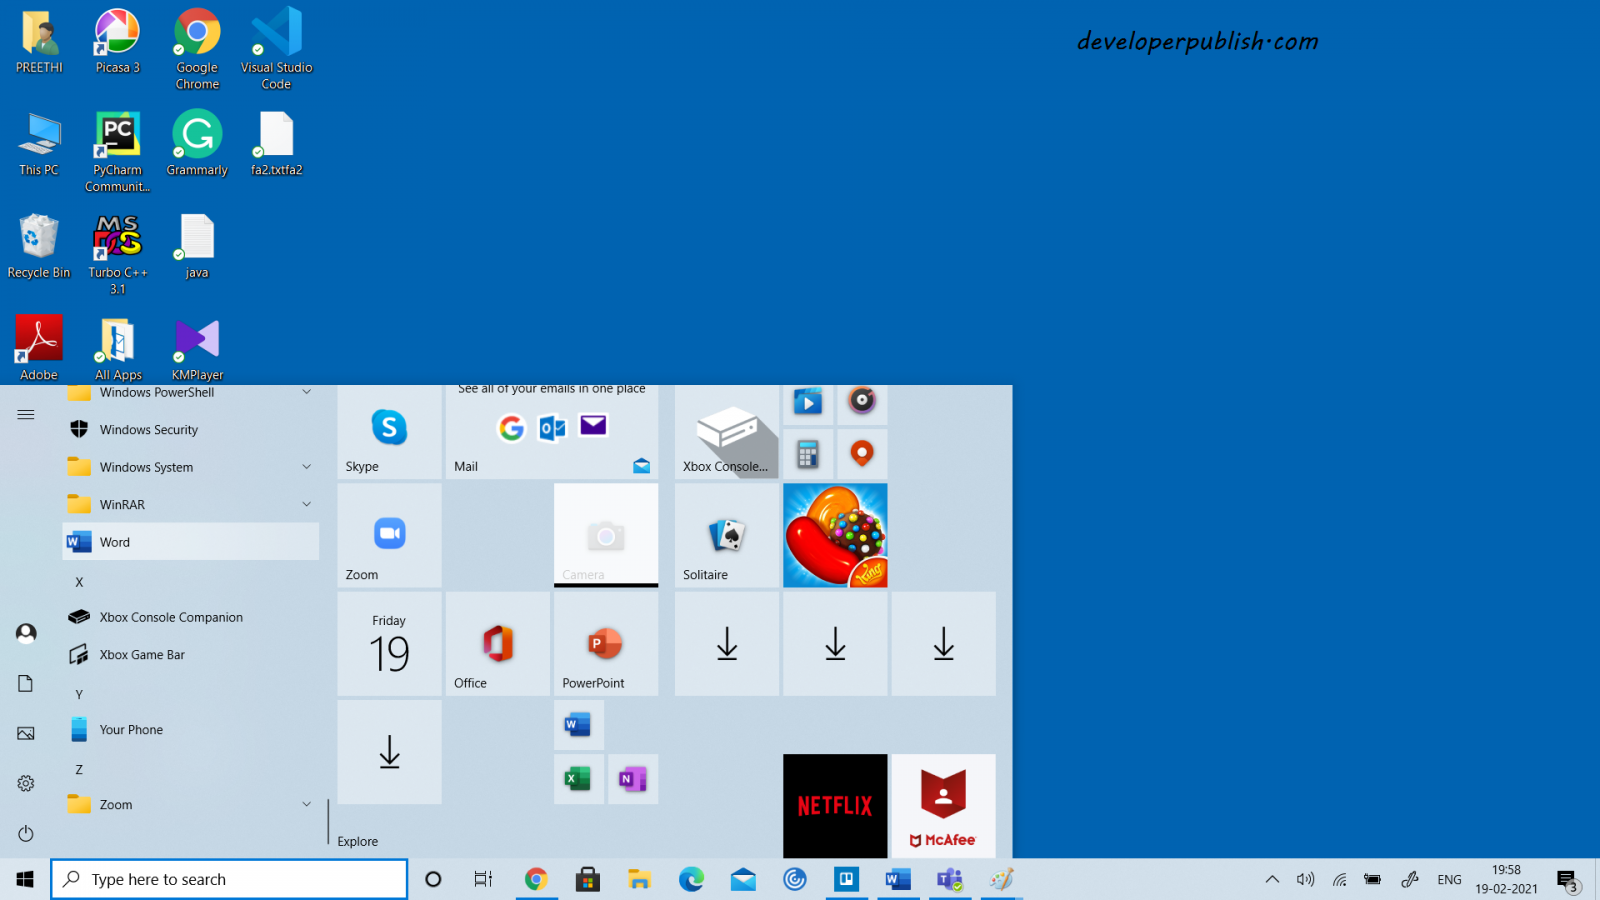The height and width of the screenshot is (900, 1600).
Task: Play Microsoft Solitaire Collection
Action: 726,535
